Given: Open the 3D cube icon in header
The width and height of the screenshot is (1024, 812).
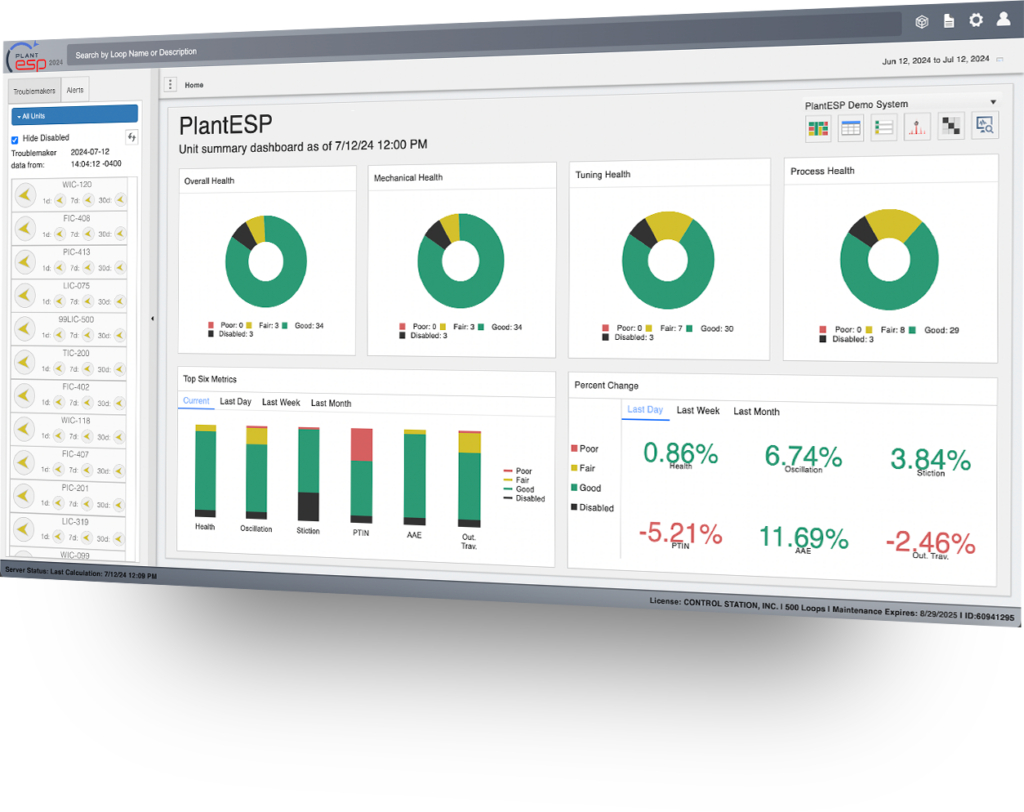Looking at the screenshot, I should (x=921, y=22).
